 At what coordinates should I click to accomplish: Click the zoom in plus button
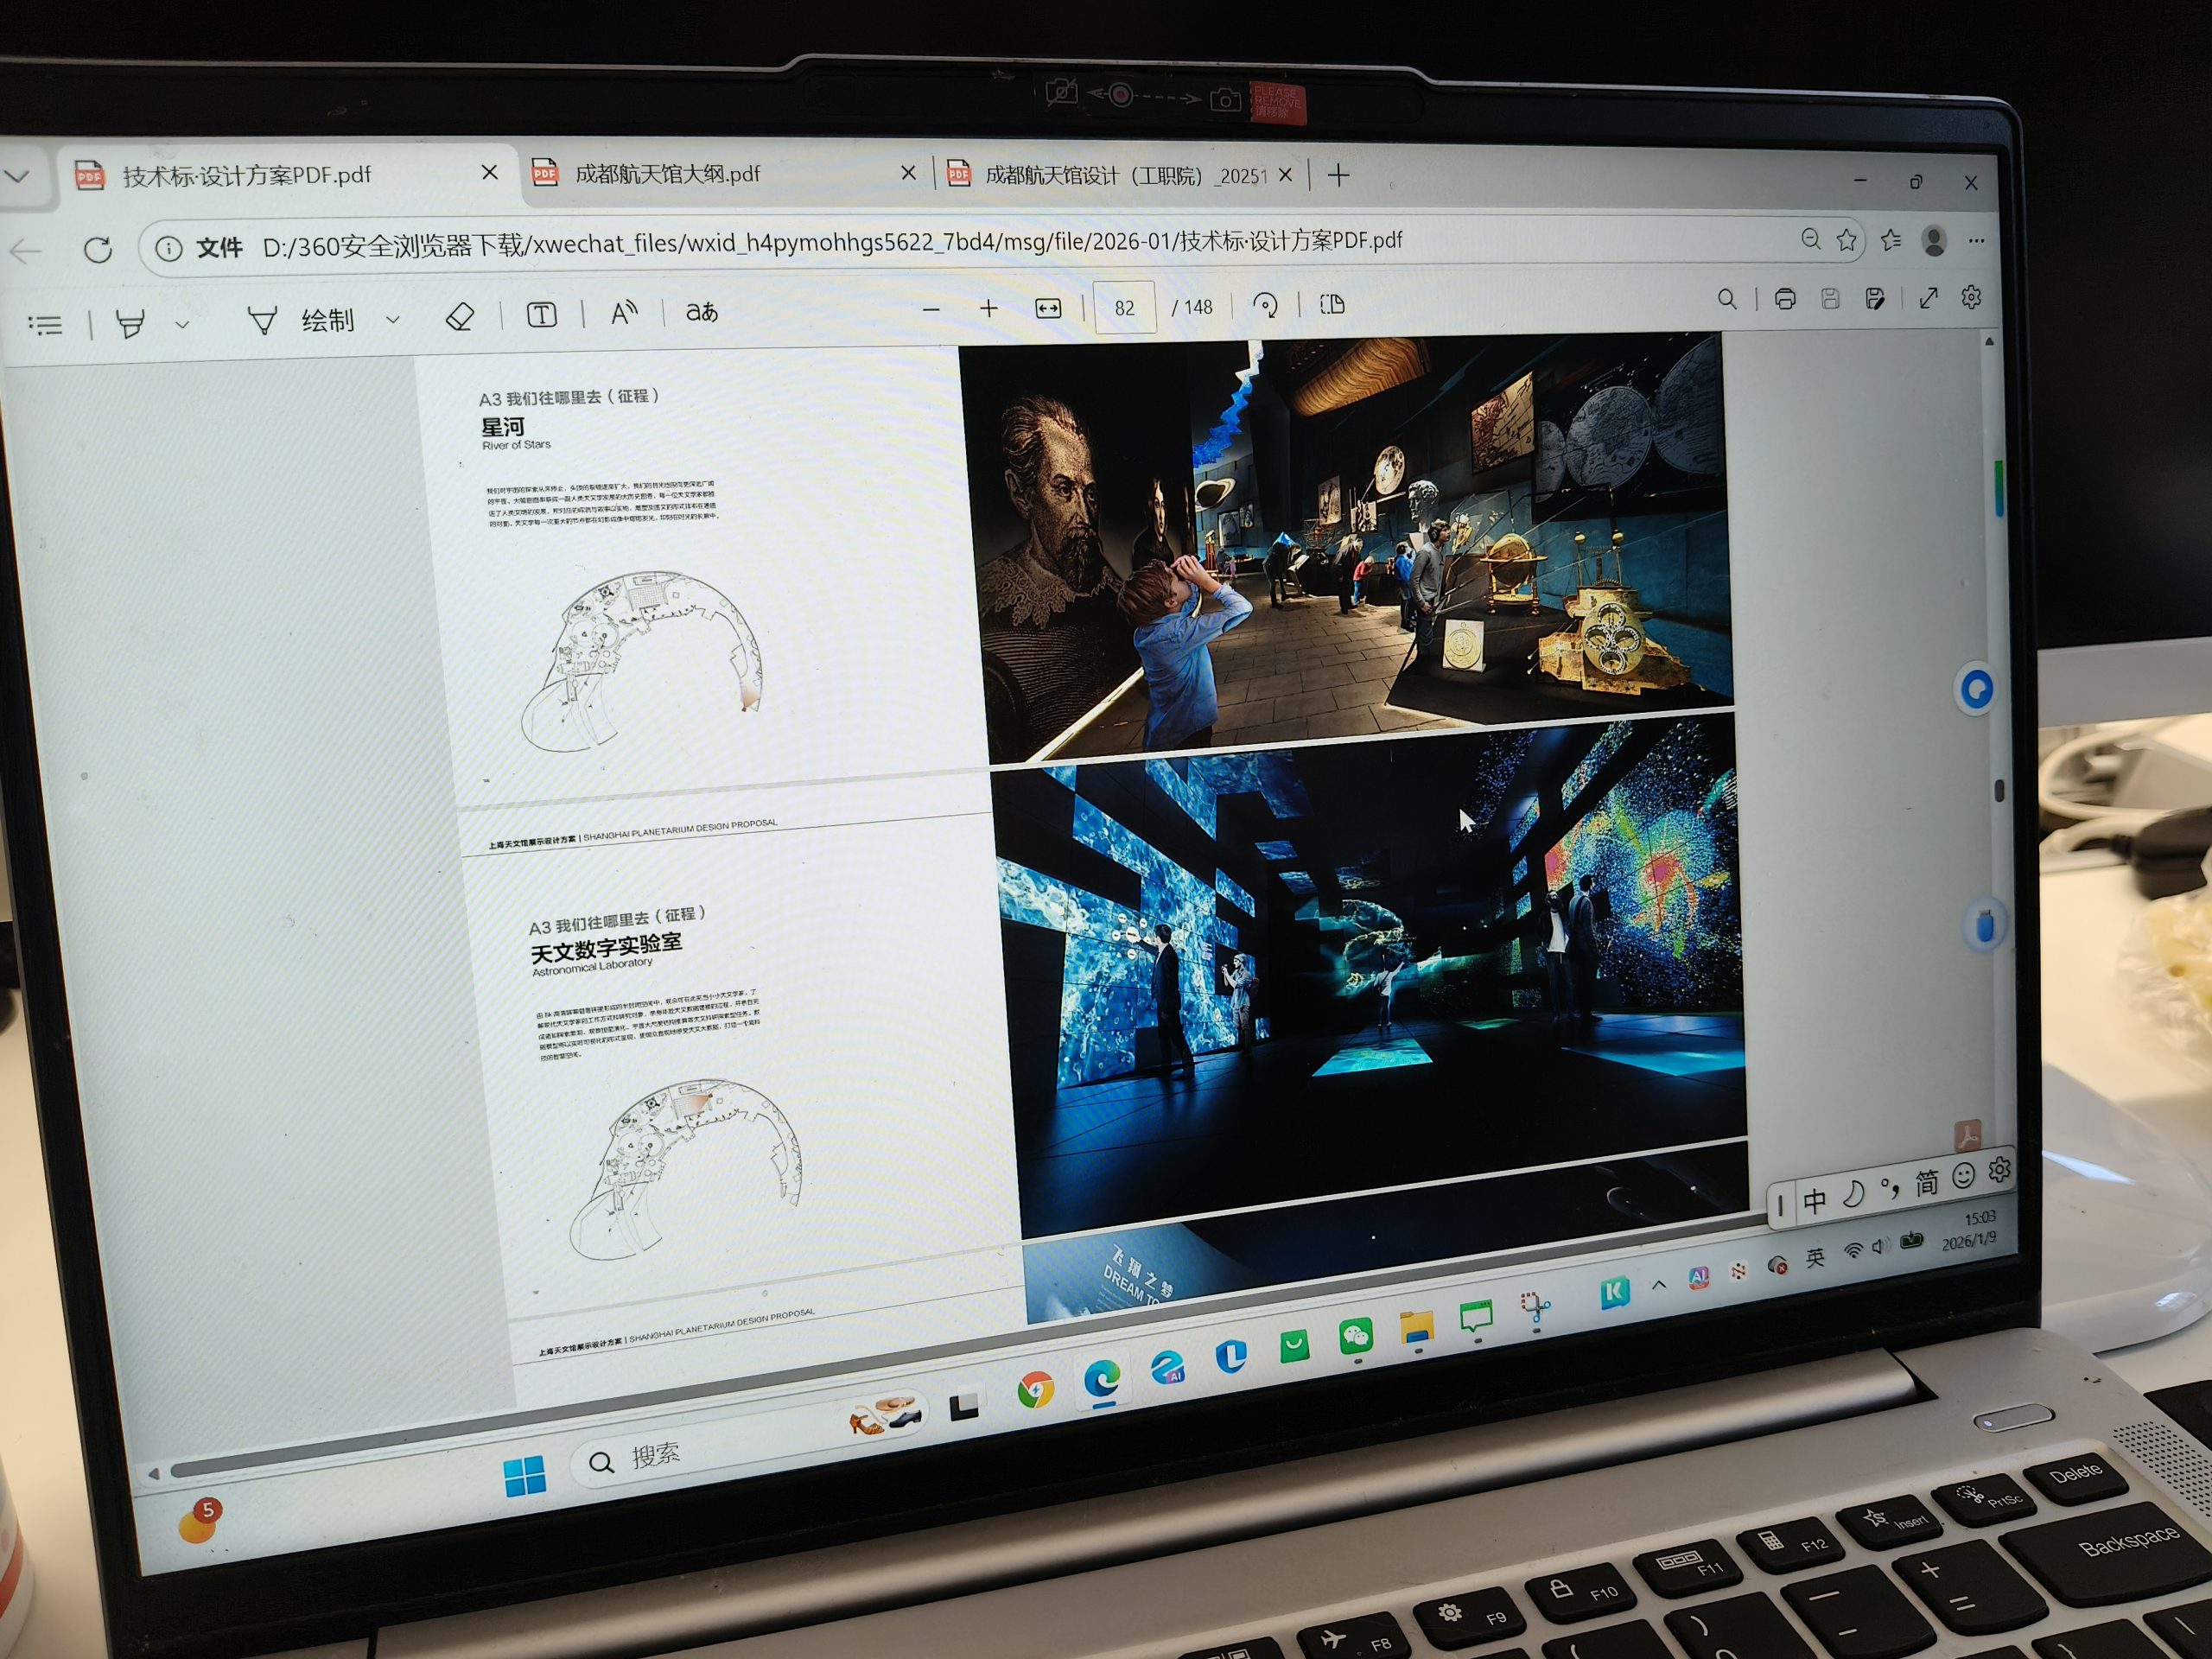pyautogui.click(x=988, y=309)
